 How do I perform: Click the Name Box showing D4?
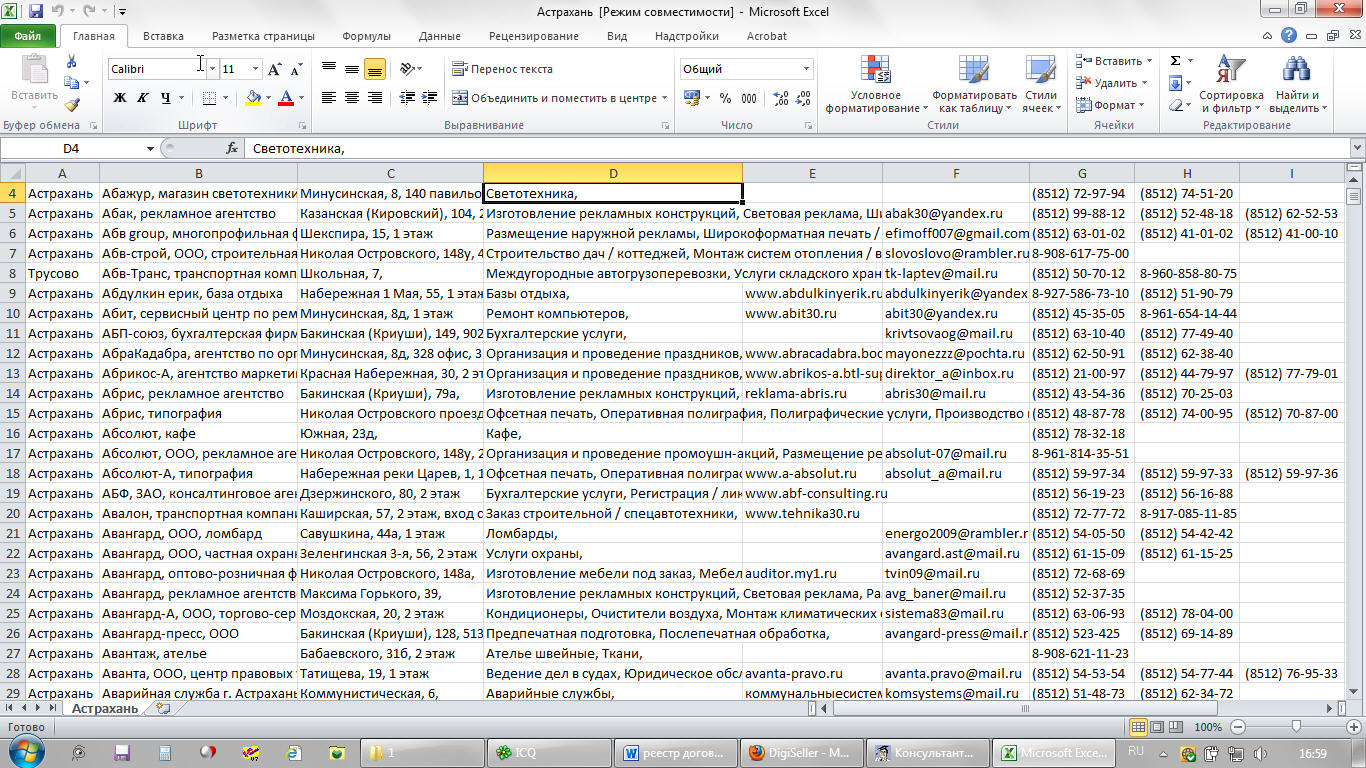point(70,148)
